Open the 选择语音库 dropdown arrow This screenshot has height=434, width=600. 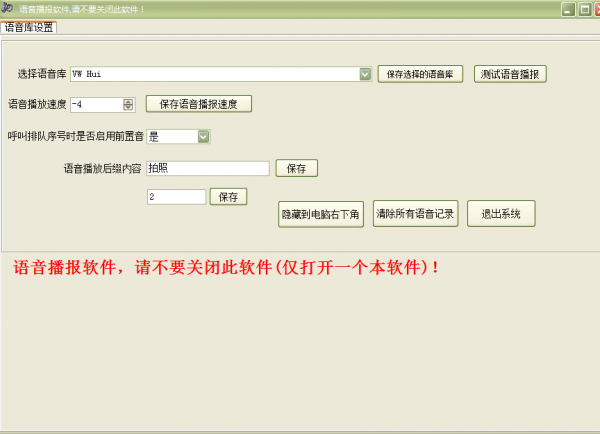(x=365, y=74)
